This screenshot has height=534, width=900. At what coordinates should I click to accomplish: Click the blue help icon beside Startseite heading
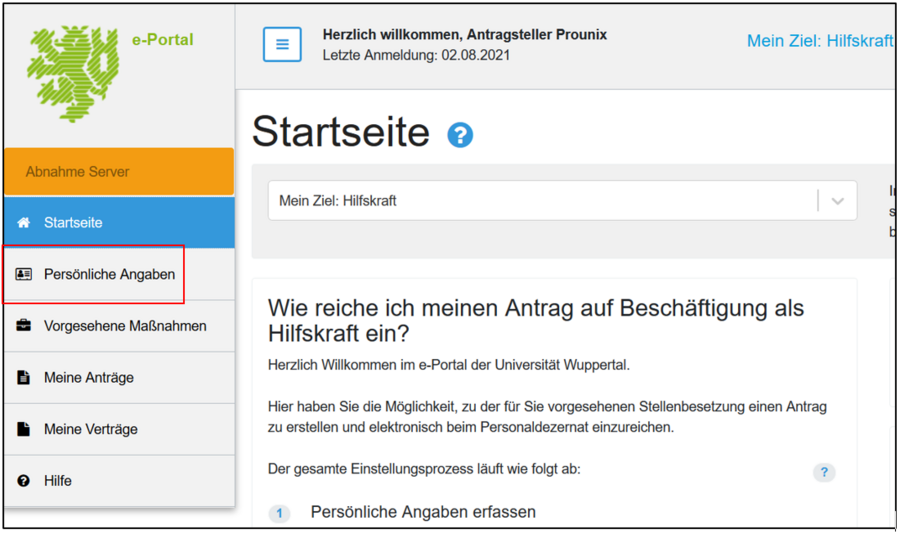pyautogui.click(x=460, y=135)
